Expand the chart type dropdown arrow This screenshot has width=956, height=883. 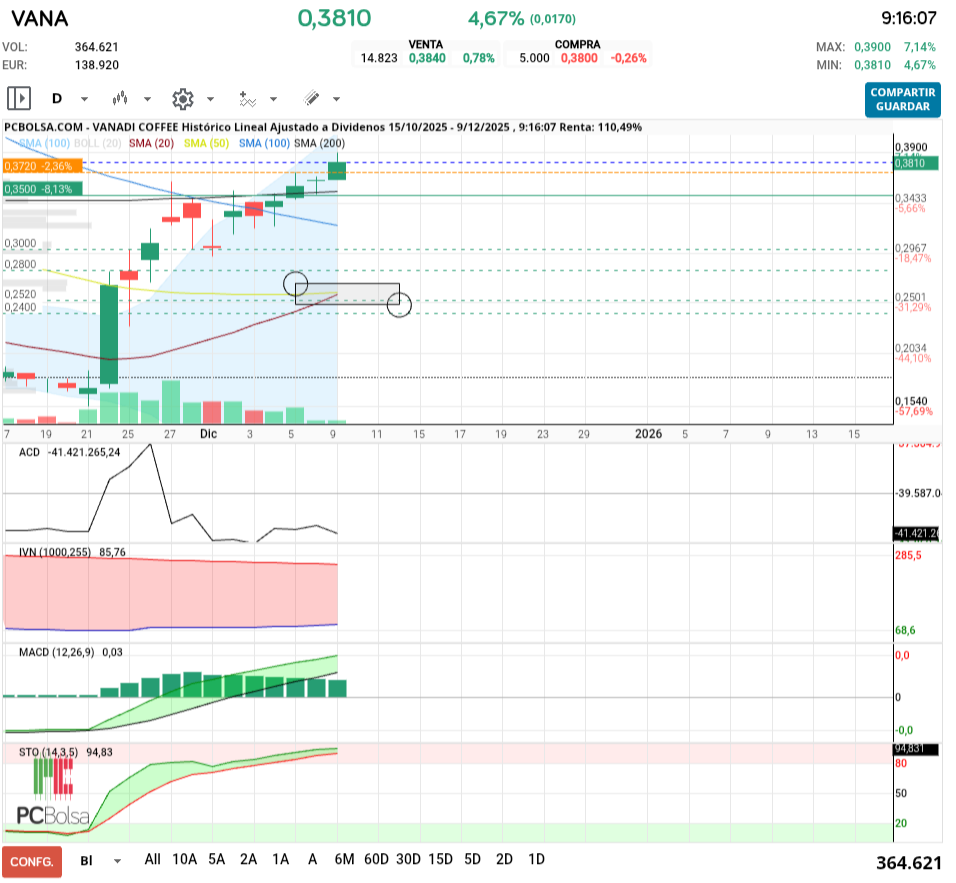tap(148, 99)
